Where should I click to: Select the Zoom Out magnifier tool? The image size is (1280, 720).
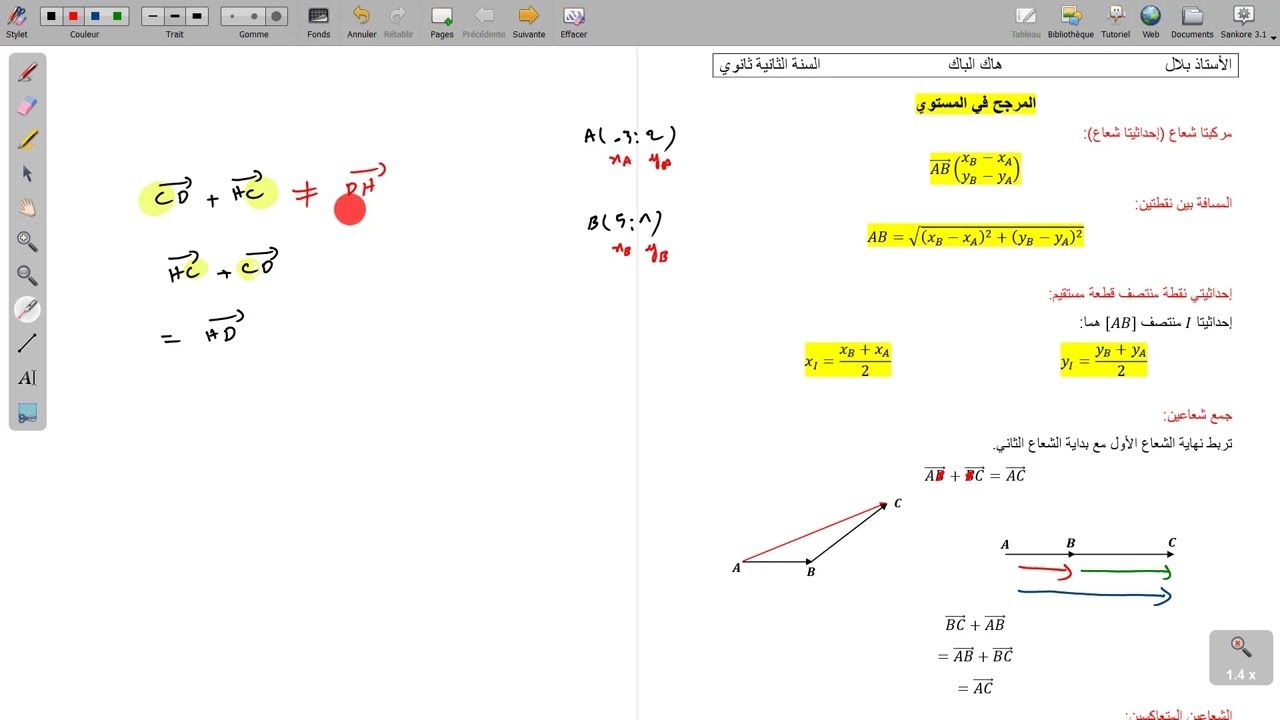coord(27,276)
